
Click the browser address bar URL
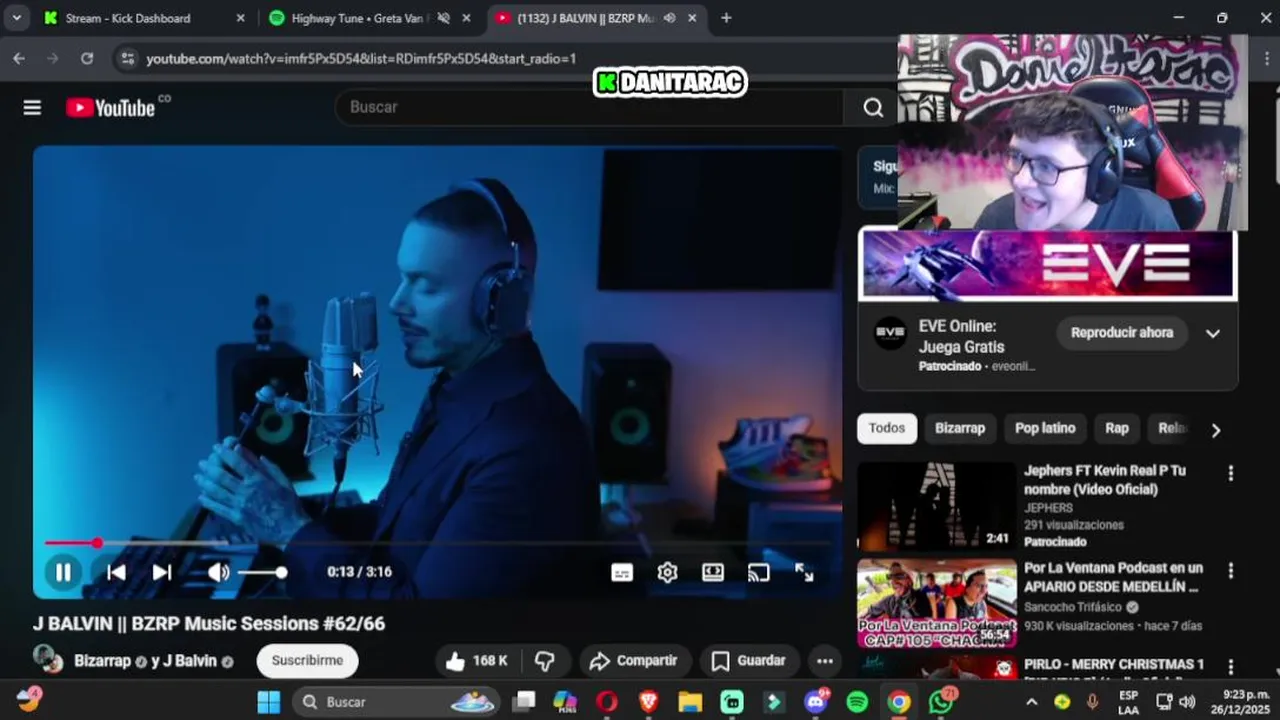pos(361,59)
